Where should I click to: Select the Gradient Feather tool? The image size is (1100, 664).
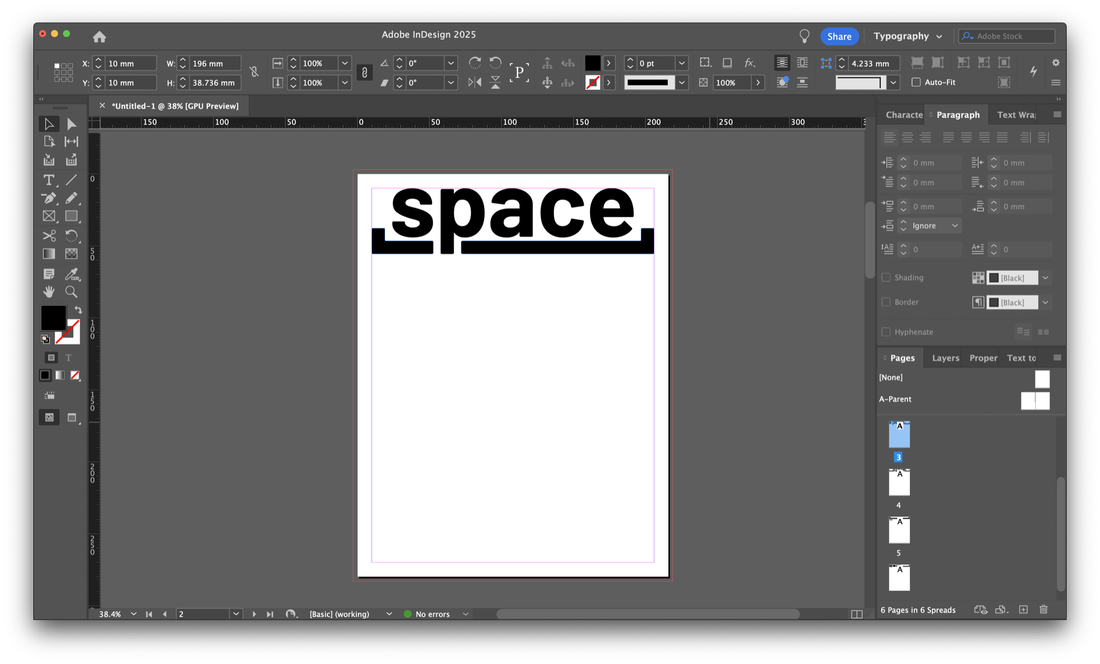pos(71,254)
